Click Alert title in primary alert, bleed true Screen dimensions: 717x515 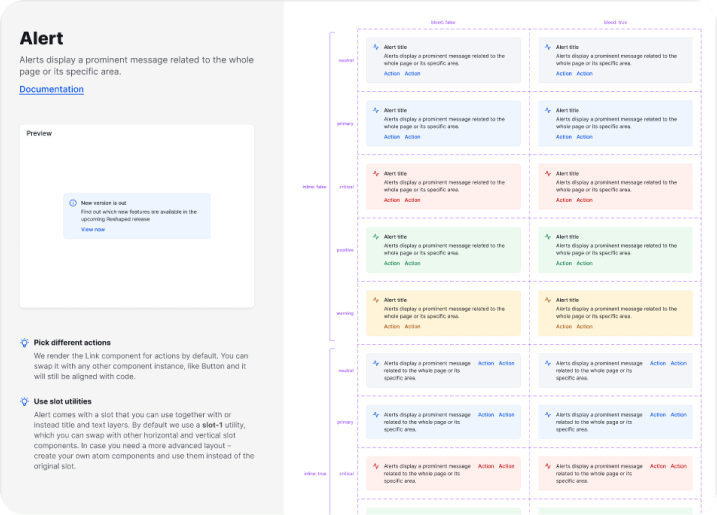[567, 110]
